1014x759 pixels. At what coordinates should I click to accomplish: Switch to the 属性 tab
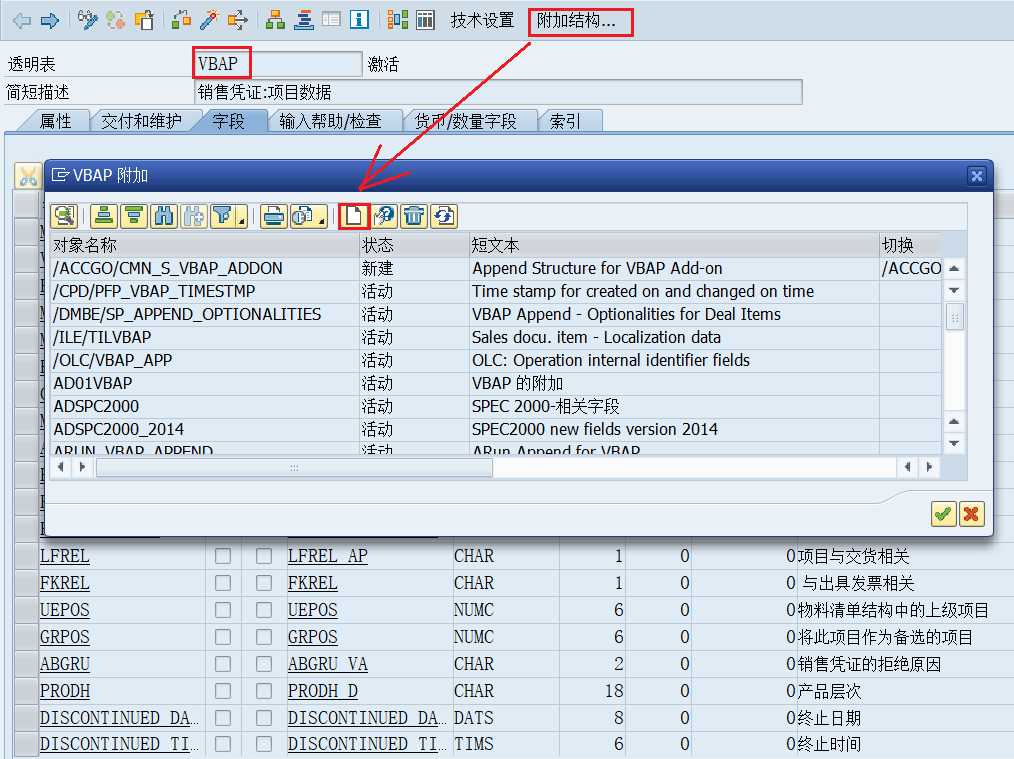coord(55,121)
